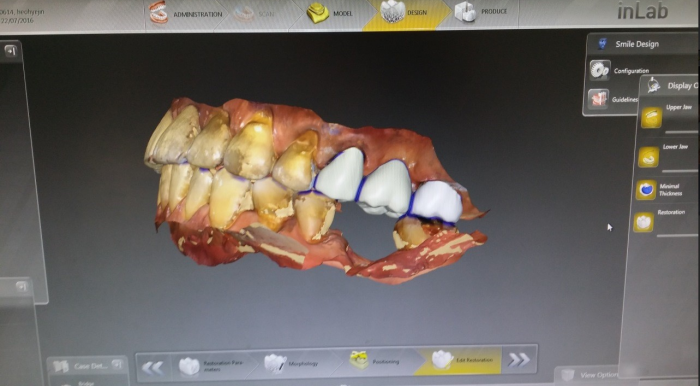Select the middle white bridge pontic
Image resolution: width=700 pixels, height=386 pixels.
click(386, 187)
